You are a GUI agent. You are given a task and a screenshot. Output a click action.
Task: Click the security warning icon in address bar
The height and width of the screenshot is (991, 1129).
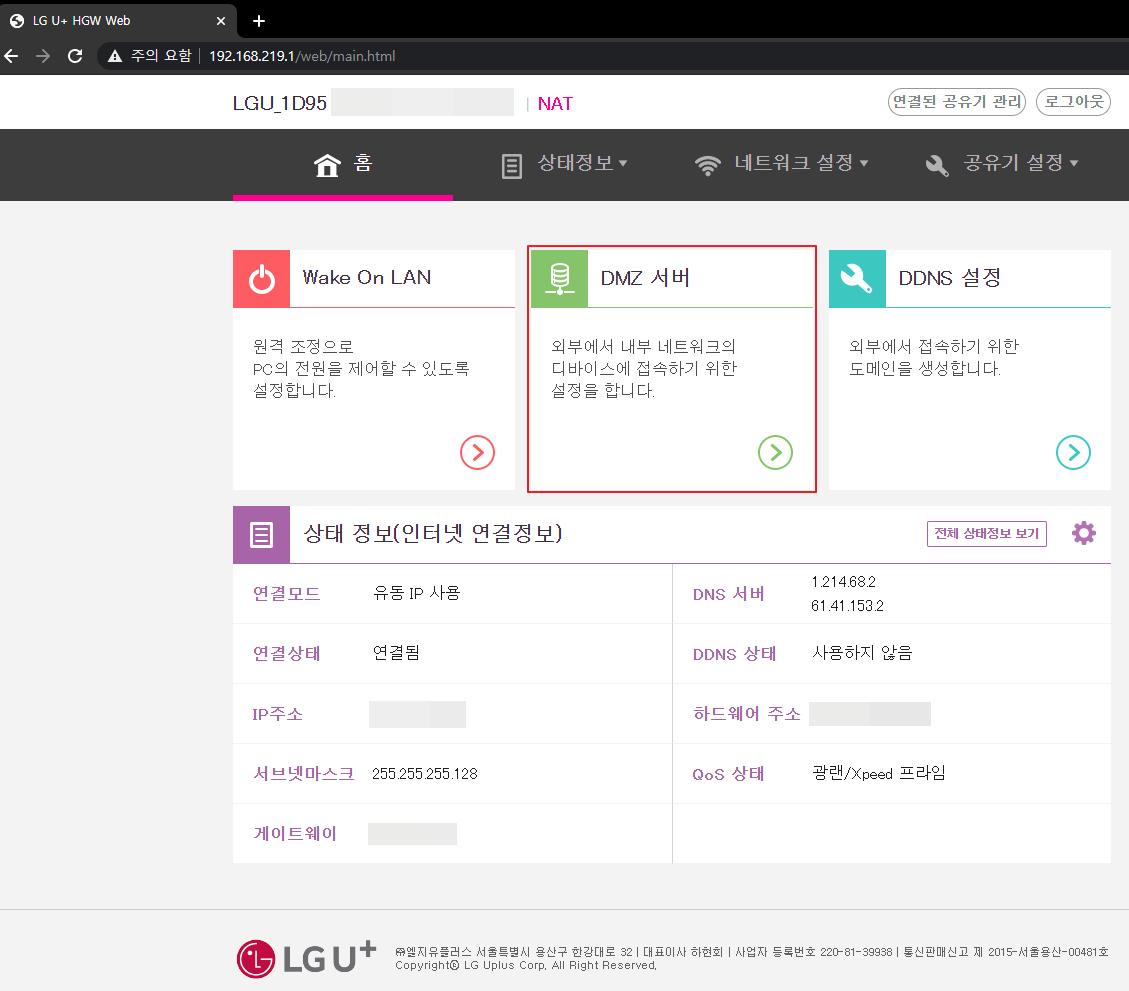tap(114, 56)
